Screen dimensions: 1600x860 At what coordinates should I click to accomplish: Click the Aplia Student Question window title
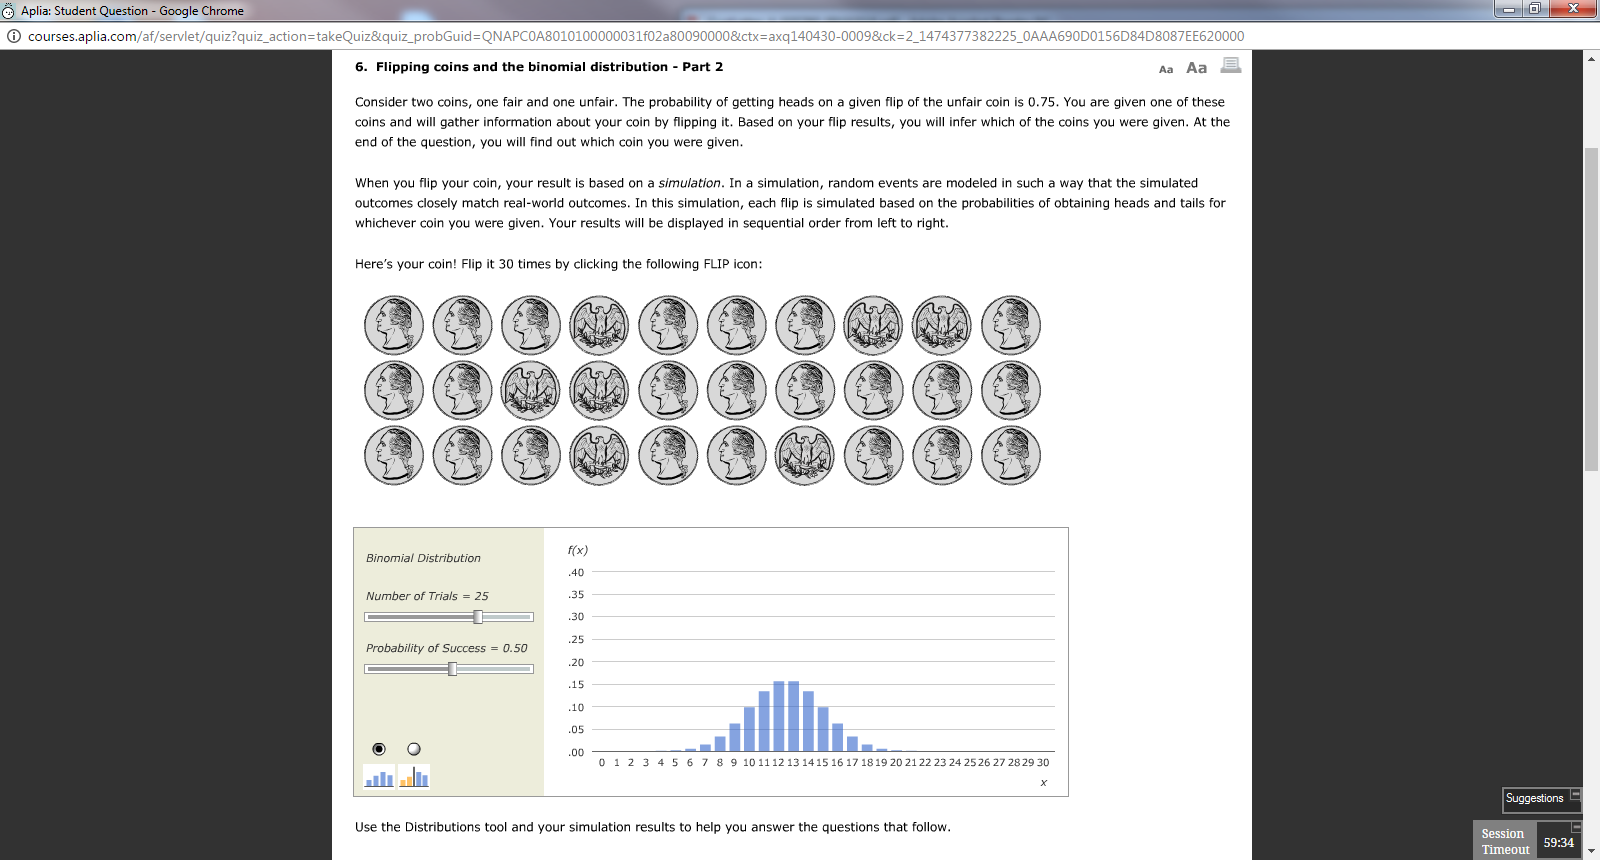[132, 11]
